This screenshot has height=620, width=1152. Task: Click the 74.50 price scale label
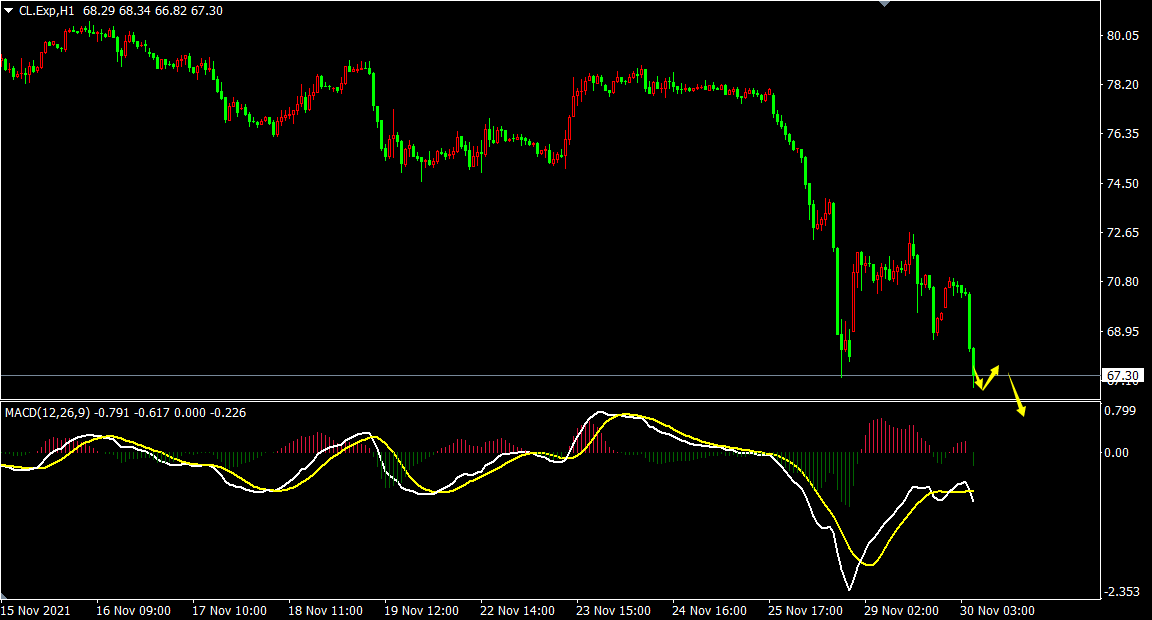(1123, 184)
